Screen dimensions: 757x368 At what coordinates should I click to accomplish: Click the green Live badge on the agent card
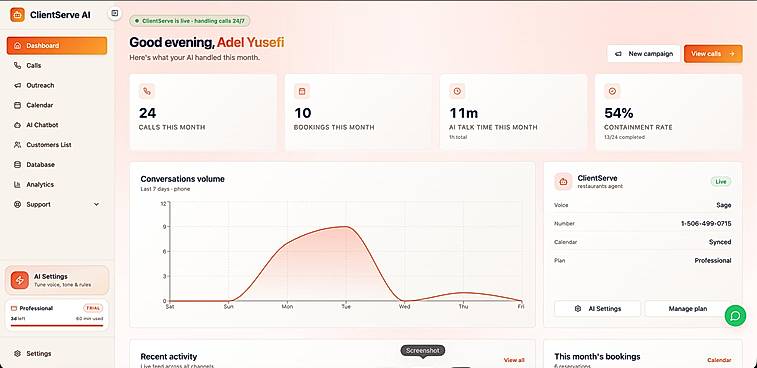click(x=721, y=182)
